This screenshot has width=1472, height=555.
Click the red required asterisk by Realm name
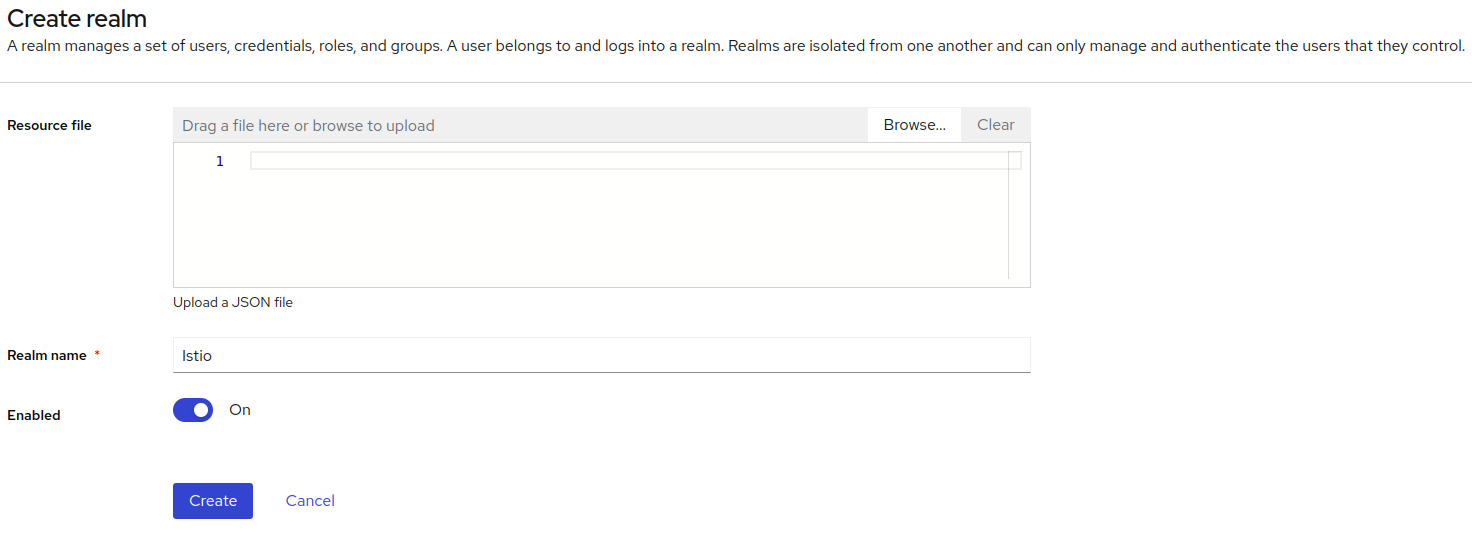pos(97,354)
